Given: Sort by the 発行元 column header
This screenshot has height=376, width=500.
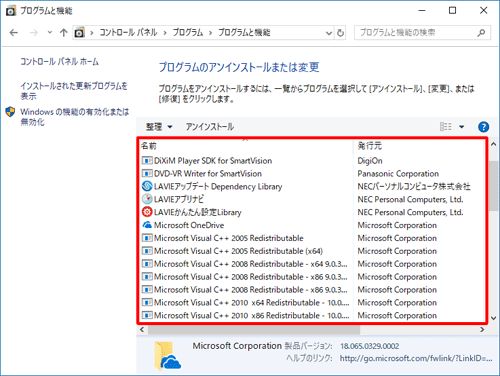Looking at the screenshot, I should (x=369, y=146).
